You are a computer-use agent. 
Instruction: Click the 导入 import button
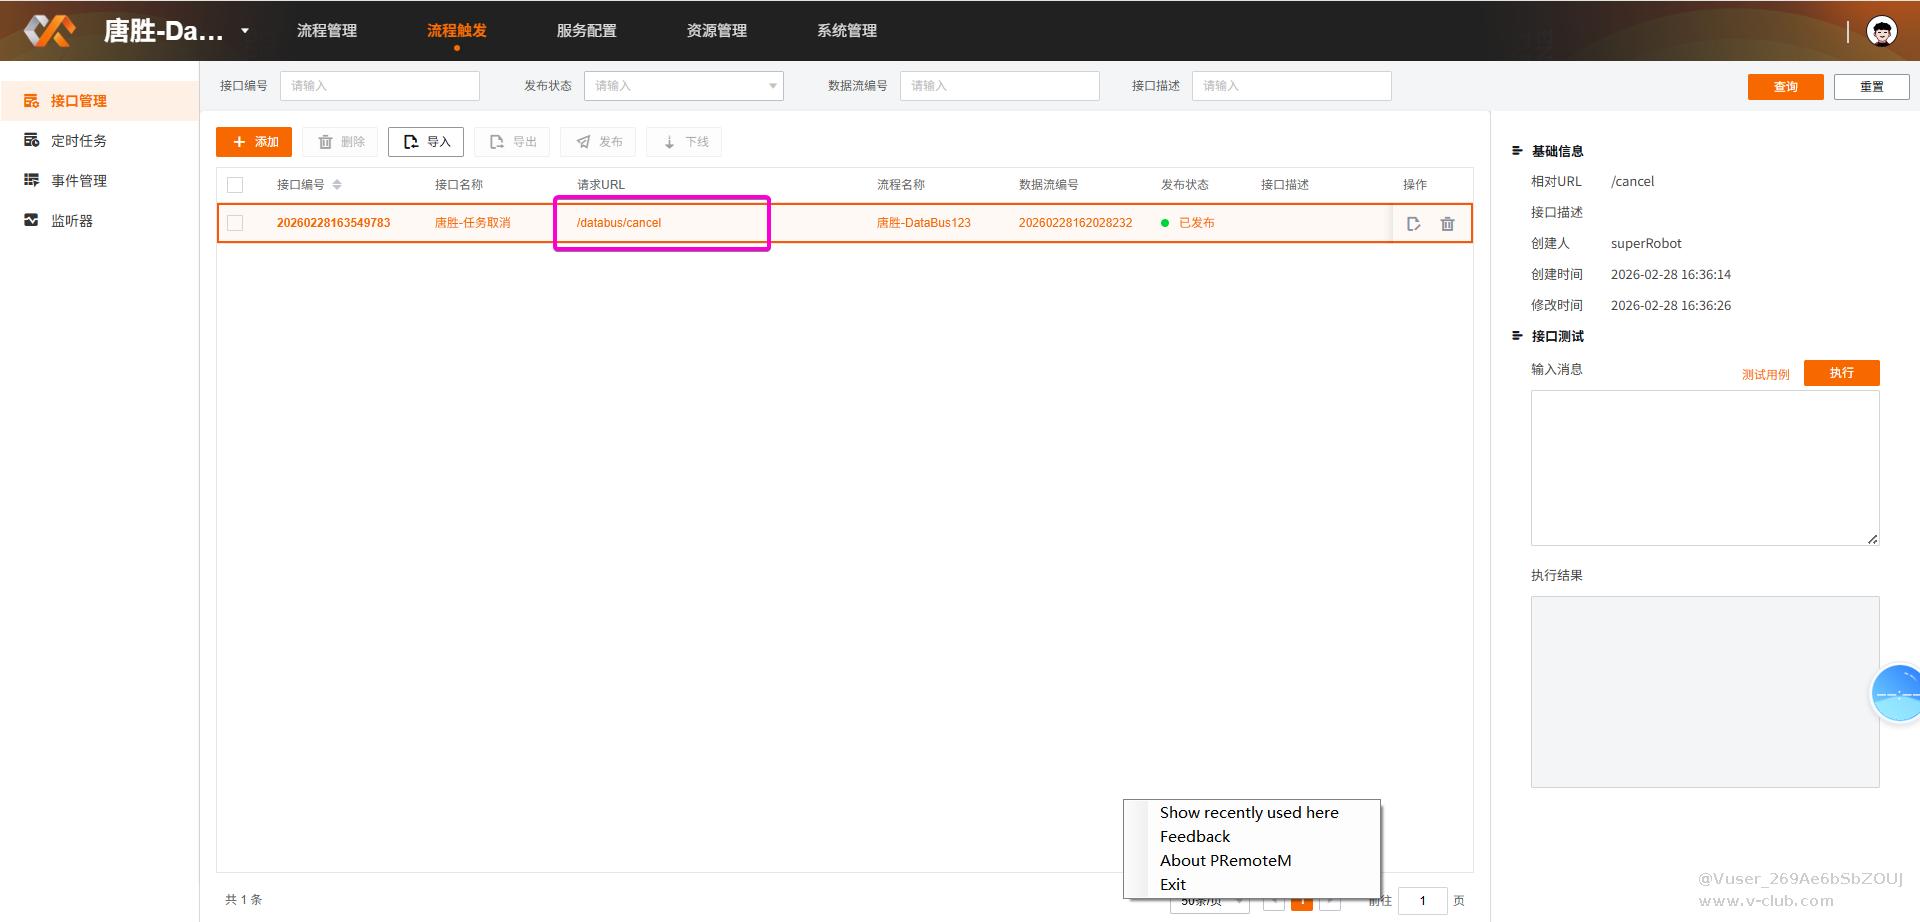point(426,142)
